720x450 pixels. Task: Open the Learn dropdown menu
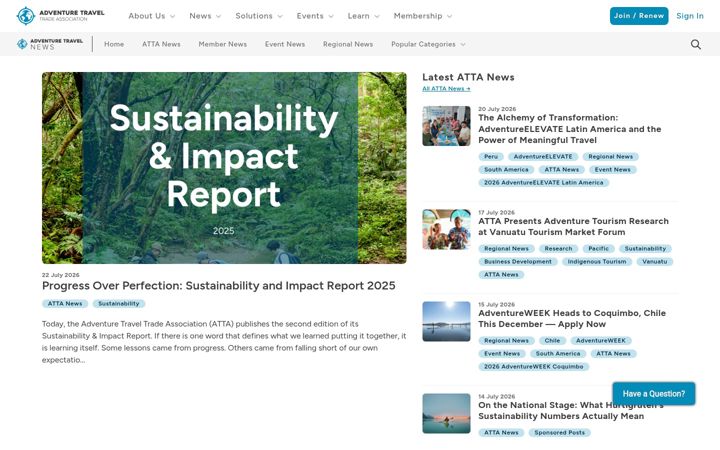[364, 16]
